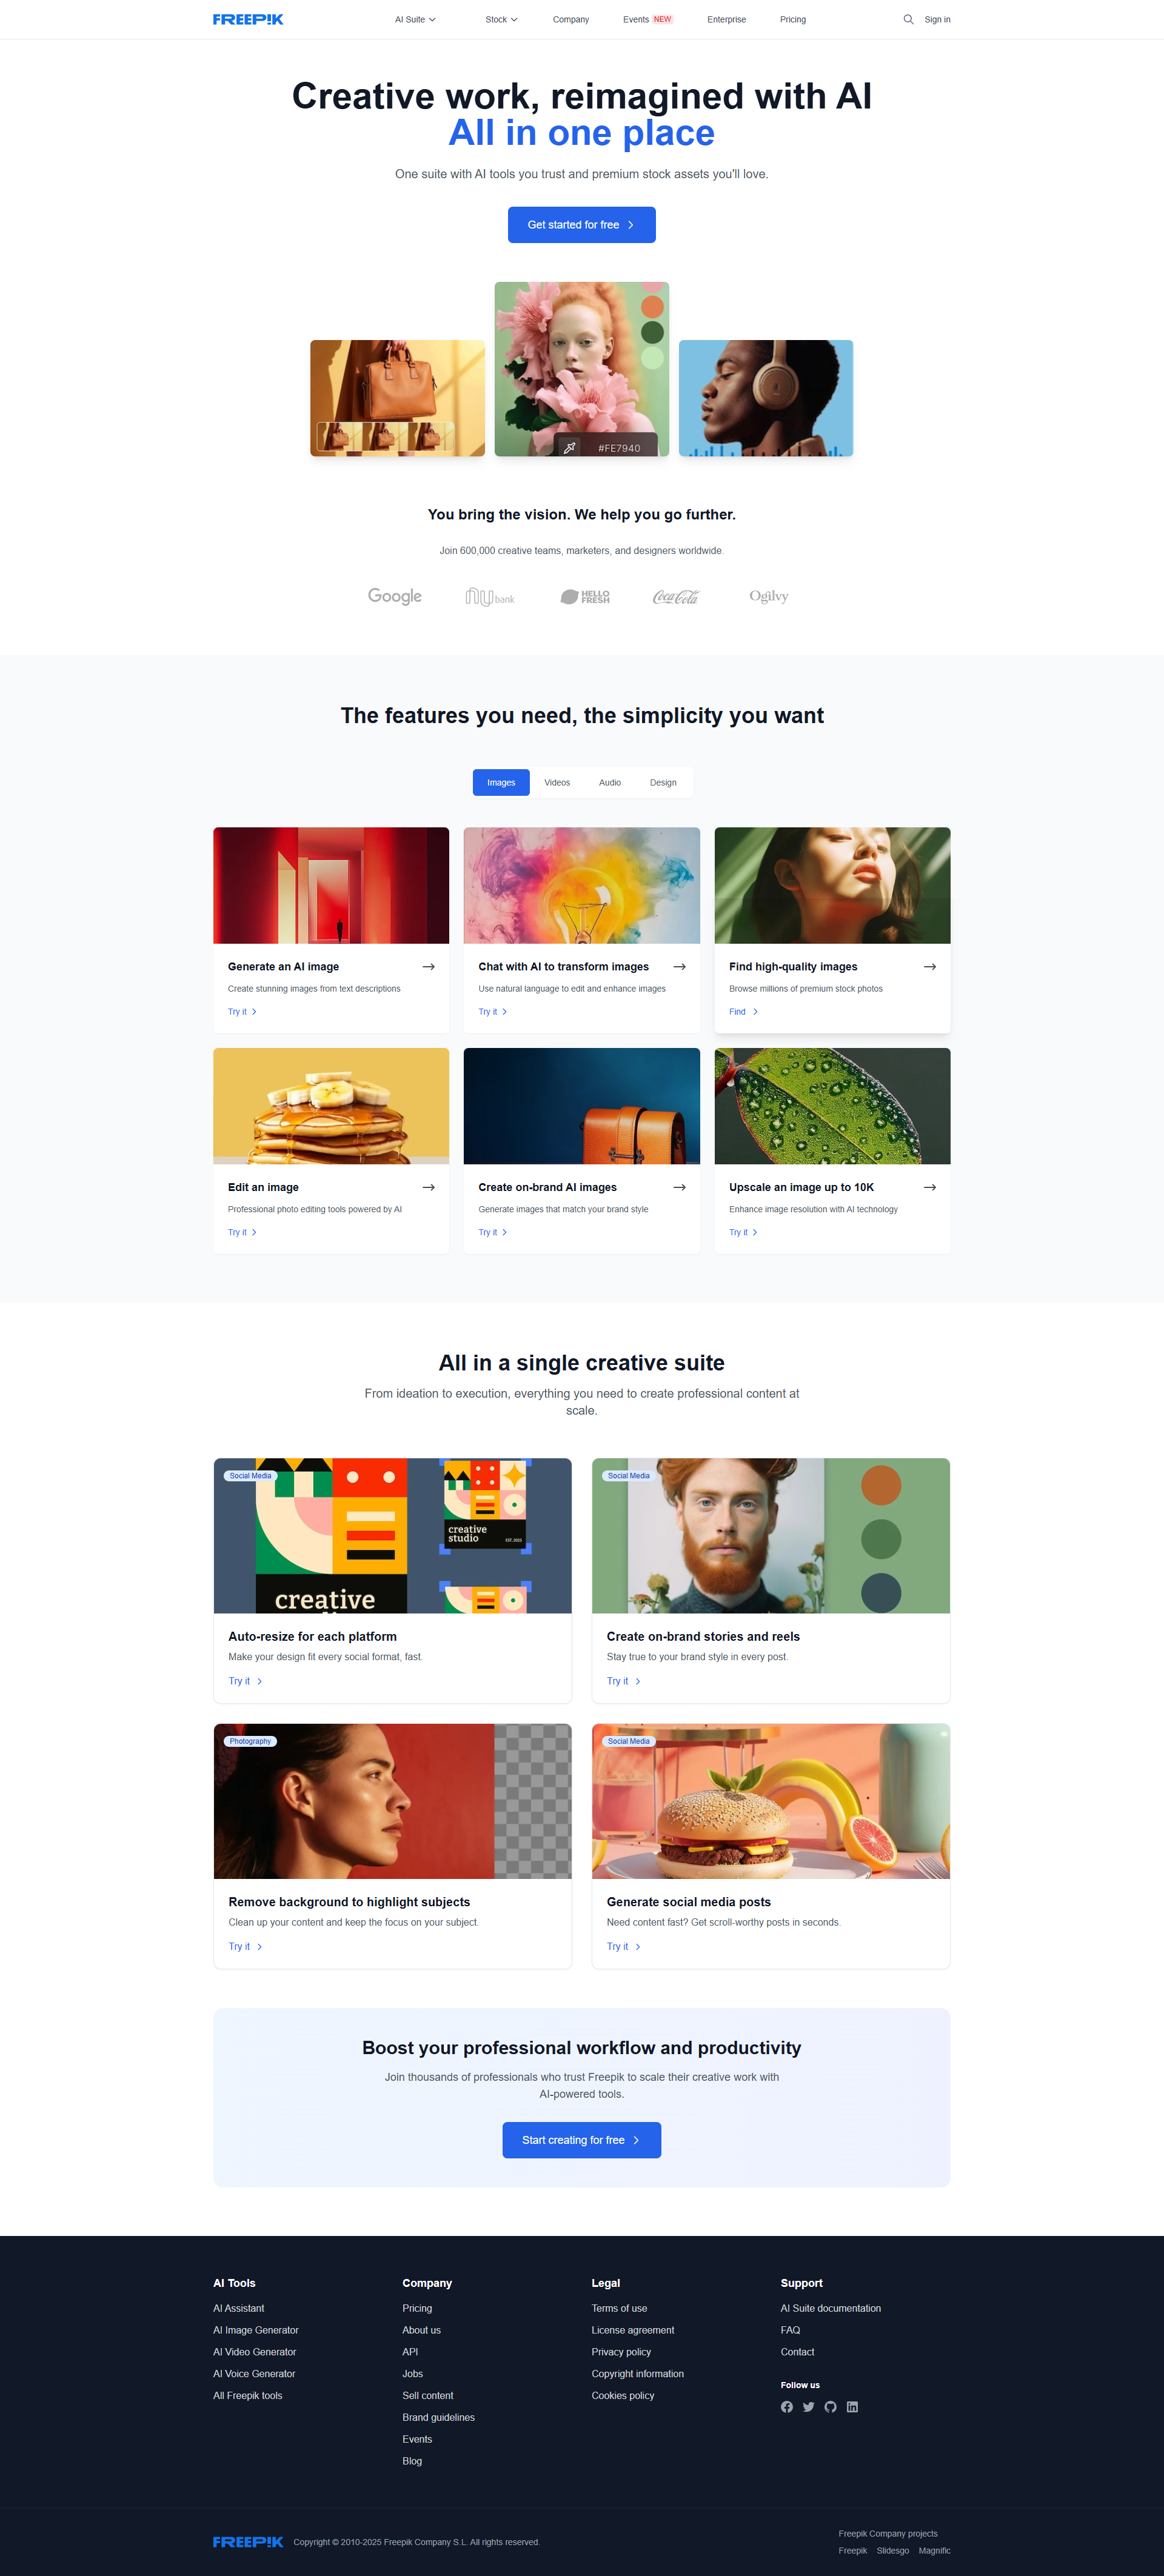The width and height of the screenshot is (1164, 2576).
Task: Click the orange color swatch on flower portrait
Action: pos(652,307)
